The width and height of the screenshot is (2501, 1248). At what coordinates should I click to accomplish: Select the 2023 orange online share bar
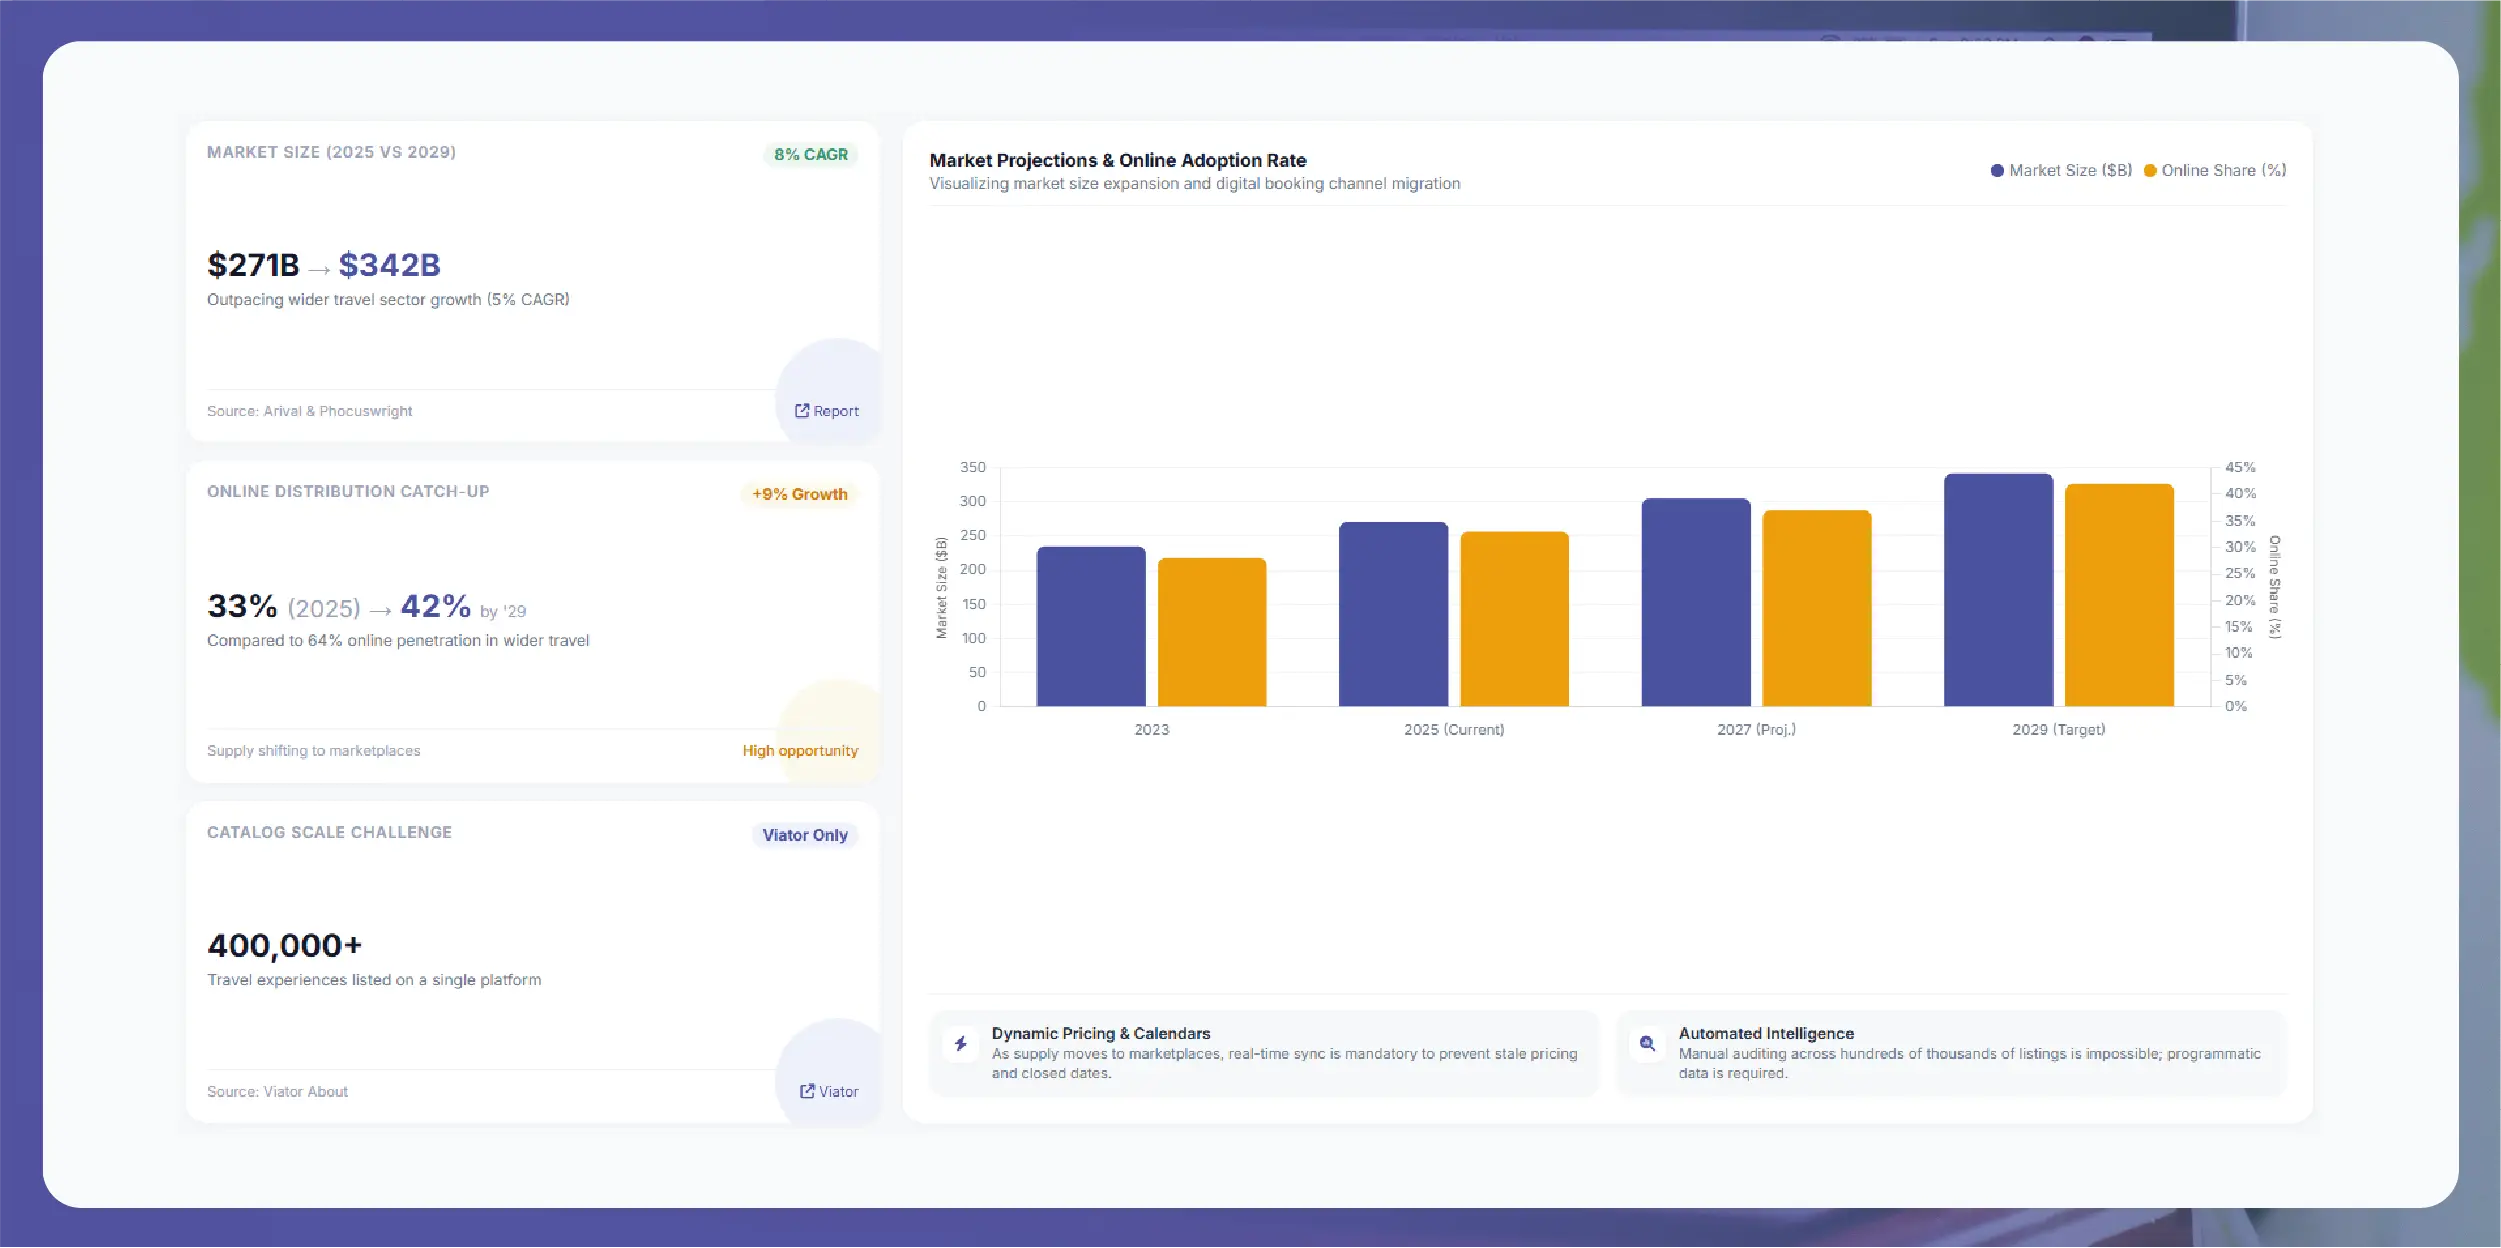point(1212,632)
